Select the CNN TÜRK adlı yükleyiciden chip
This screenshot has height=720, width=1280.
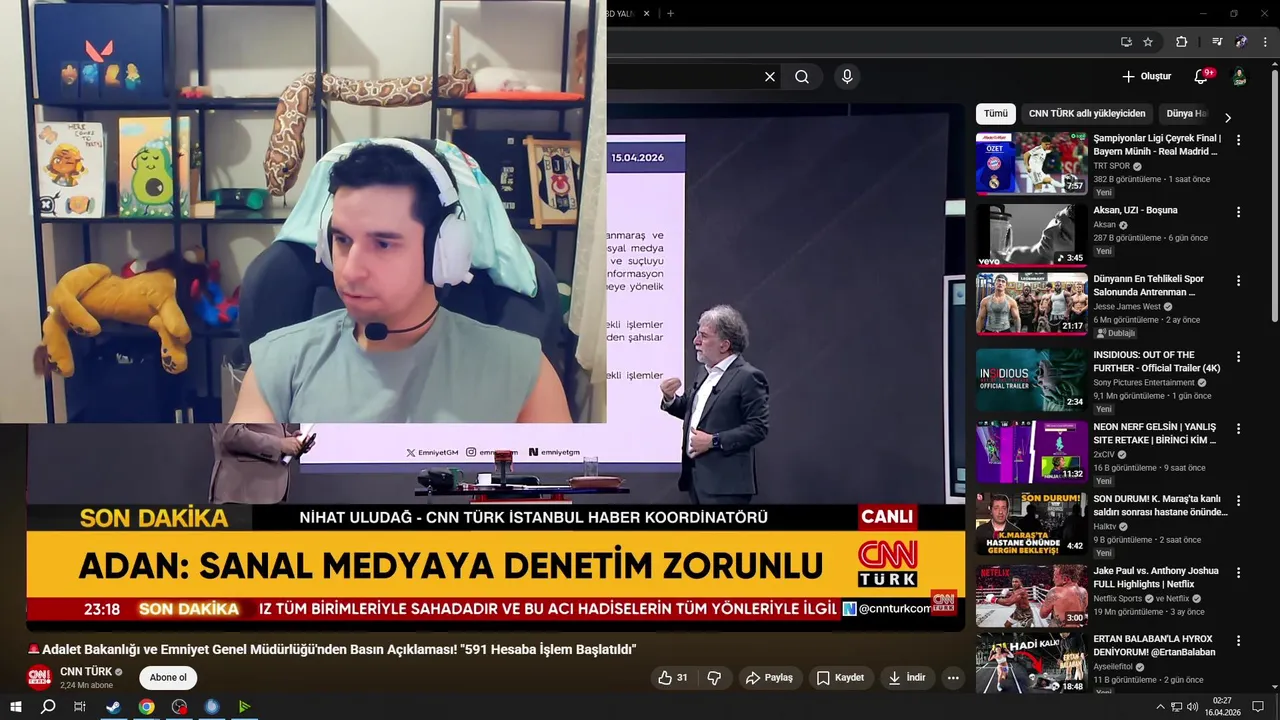tap(1087, 114)
